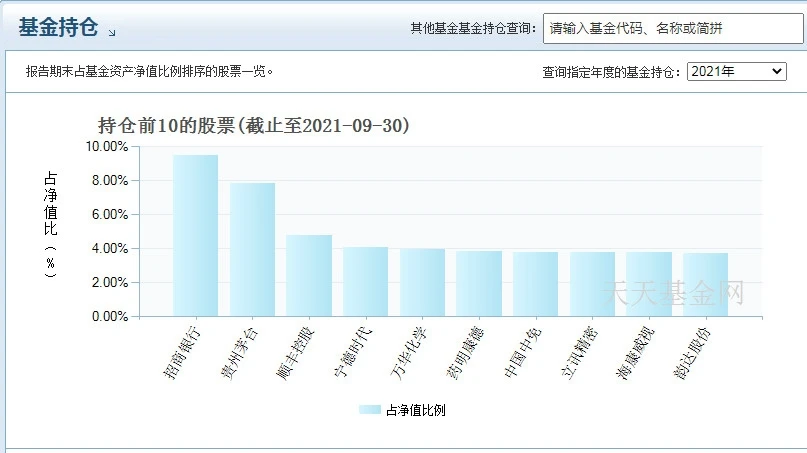
Task: Click the 报告期末占基金资产净值比例 description text
Action: coord(150,71)
